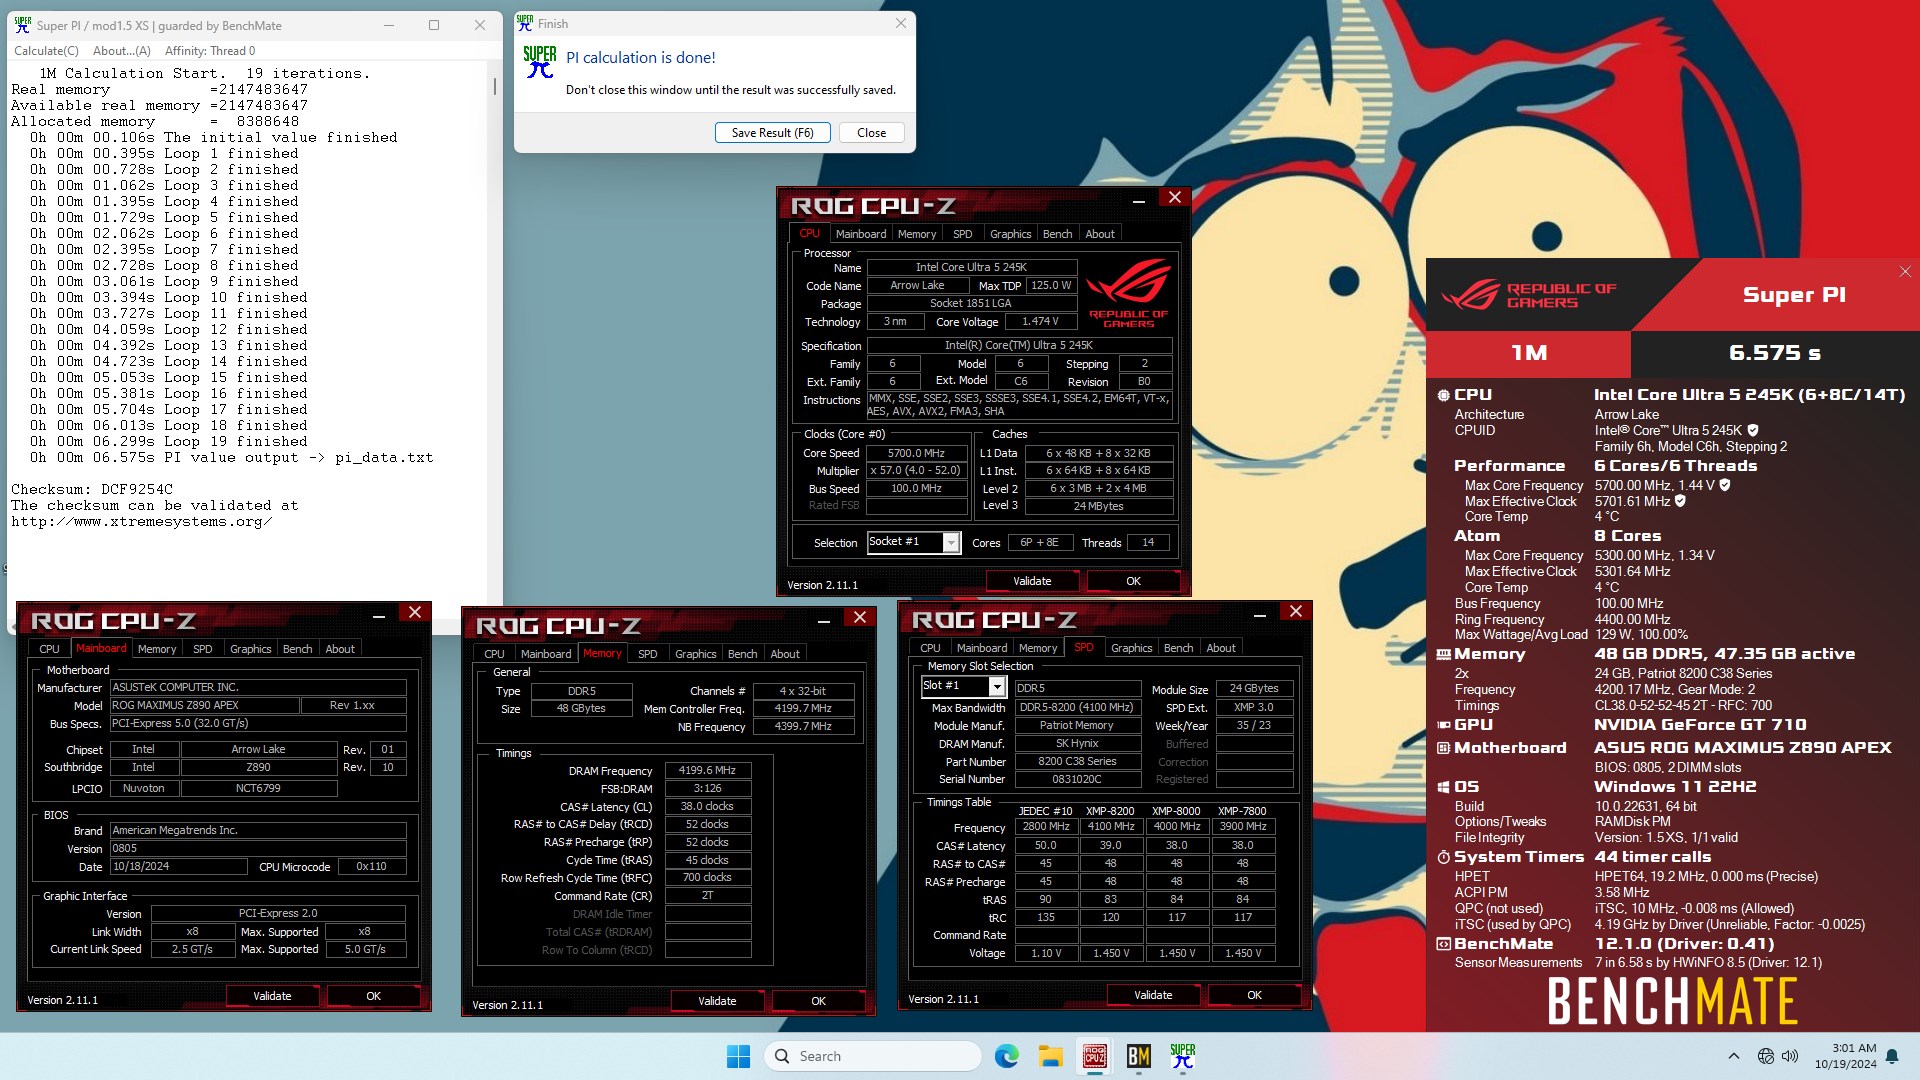Minimize the CPU-Z CPU window
The height and width of the screenshot is (1080, 1920).
[x=1138, y=200]
